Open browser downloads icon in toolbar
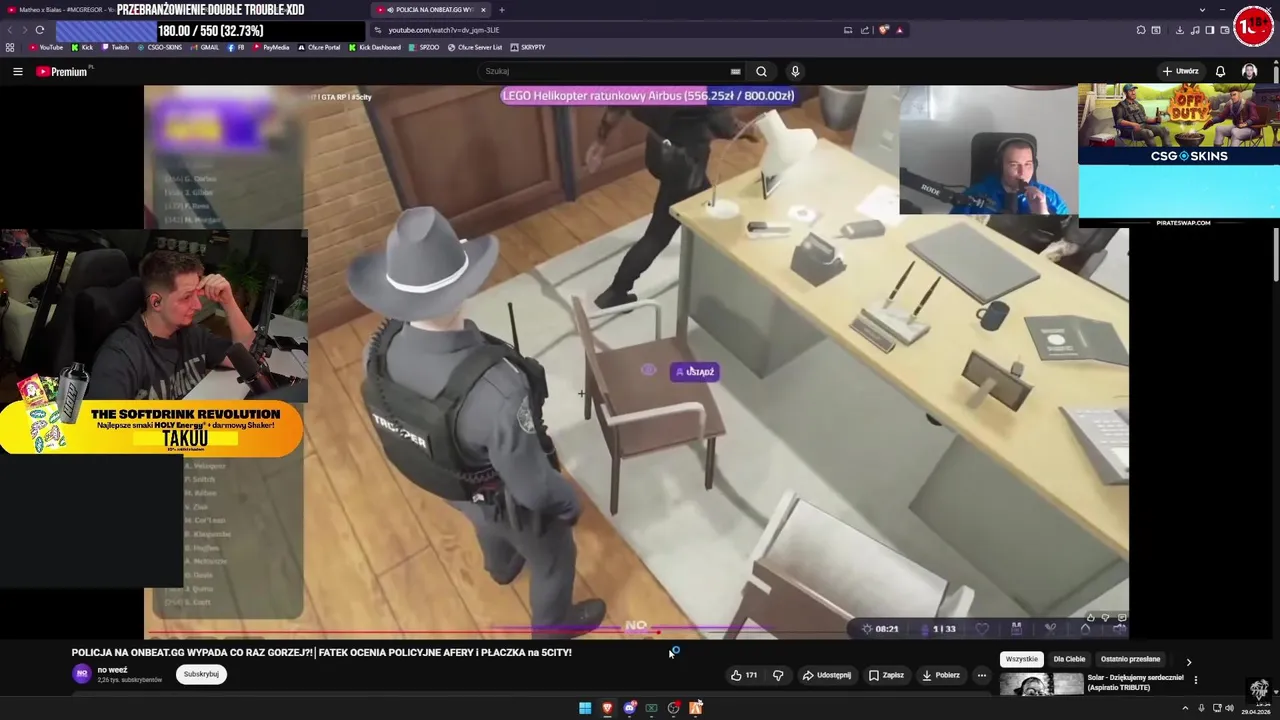Image resolution: width=1280 pixels, height=720 pixels. click(1179, 30)
